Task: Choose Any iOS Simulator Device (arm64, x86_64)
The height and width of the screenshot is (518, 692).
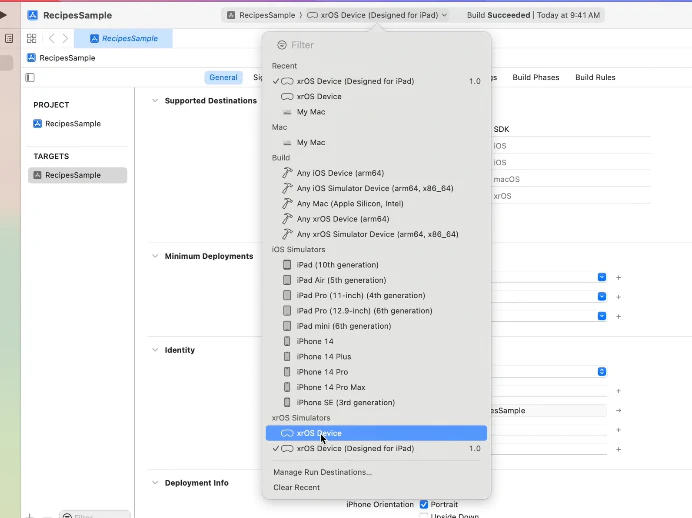Action: (376, 188)
